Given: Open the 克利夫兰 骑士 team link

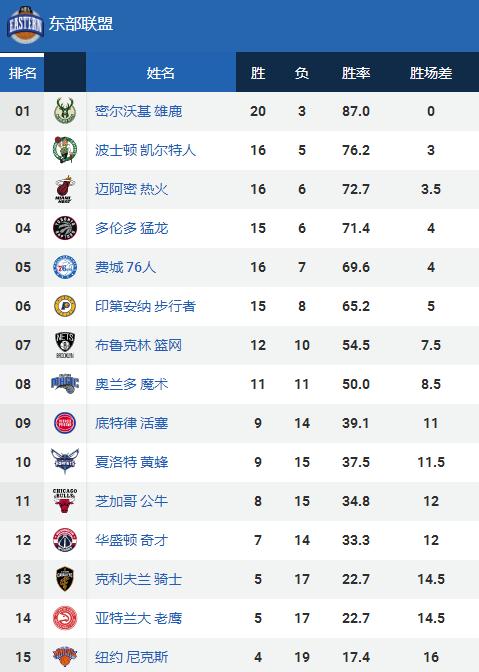Looking at the screenshot, I should (139, 579).
